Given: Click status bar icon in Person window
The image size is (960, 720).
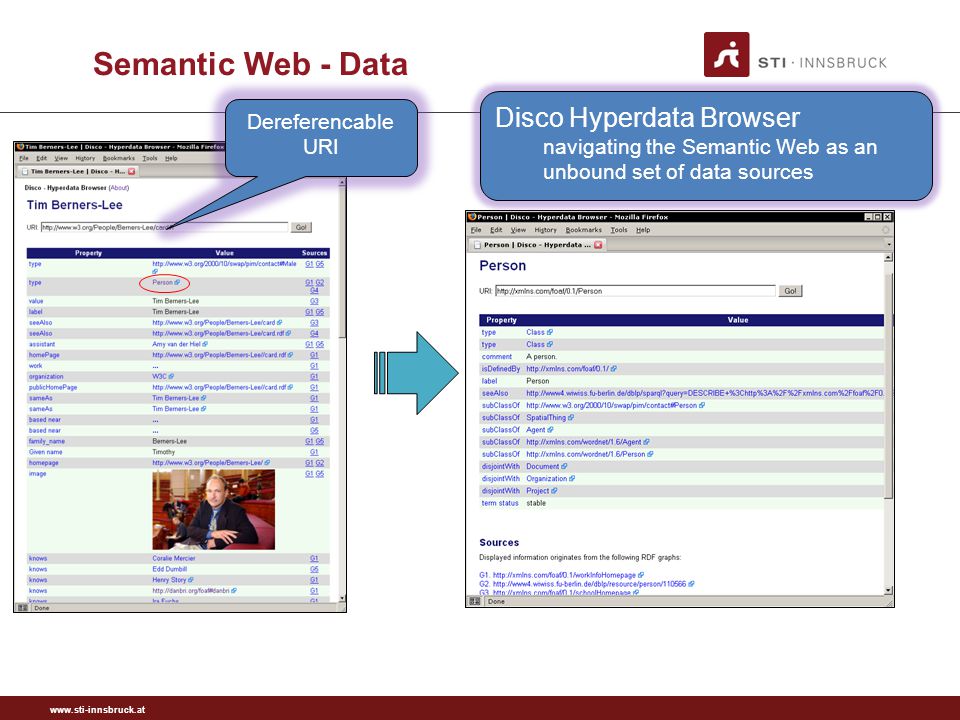Looking at the screenshot, I should (x=474, y=601).
